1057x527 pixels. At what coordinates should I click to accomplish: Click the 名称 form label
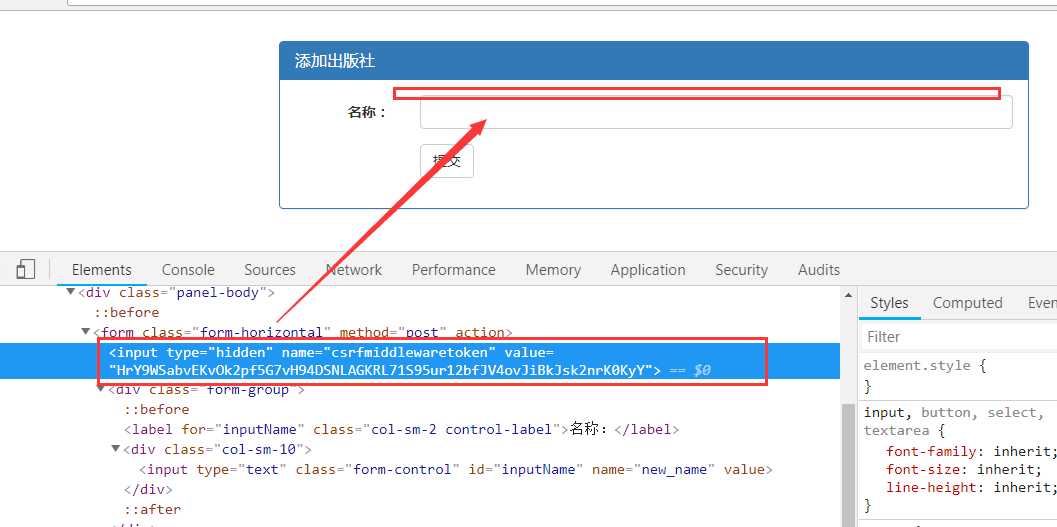click(367, 113)
